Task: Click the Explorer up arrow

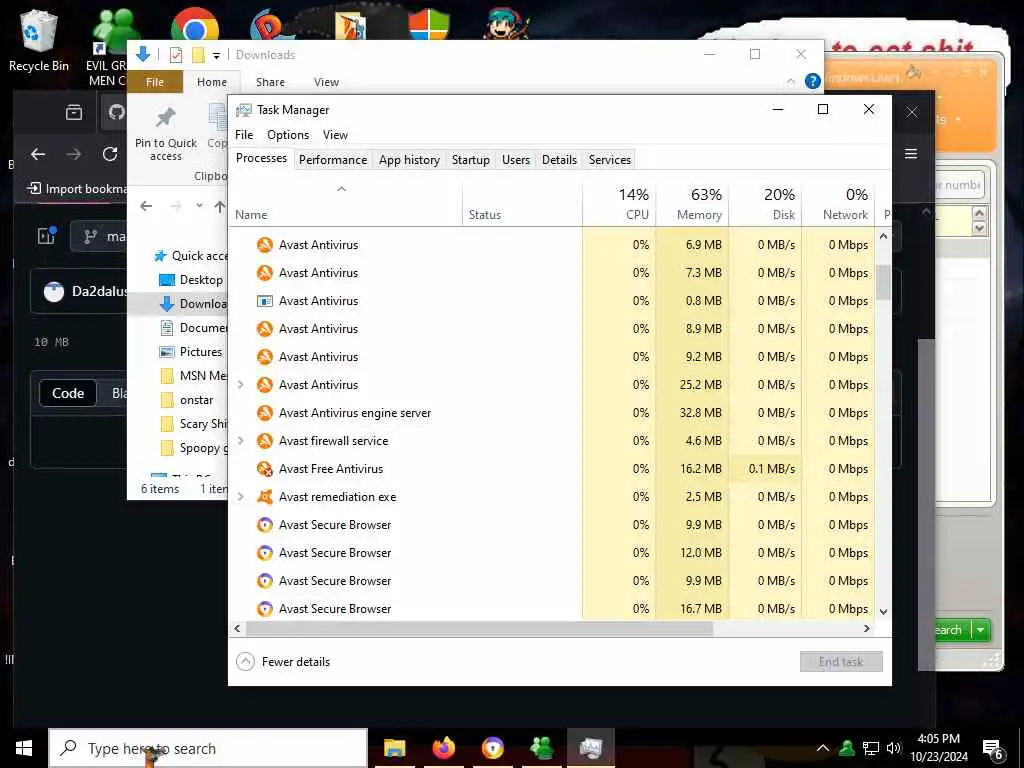Action: 219,206
